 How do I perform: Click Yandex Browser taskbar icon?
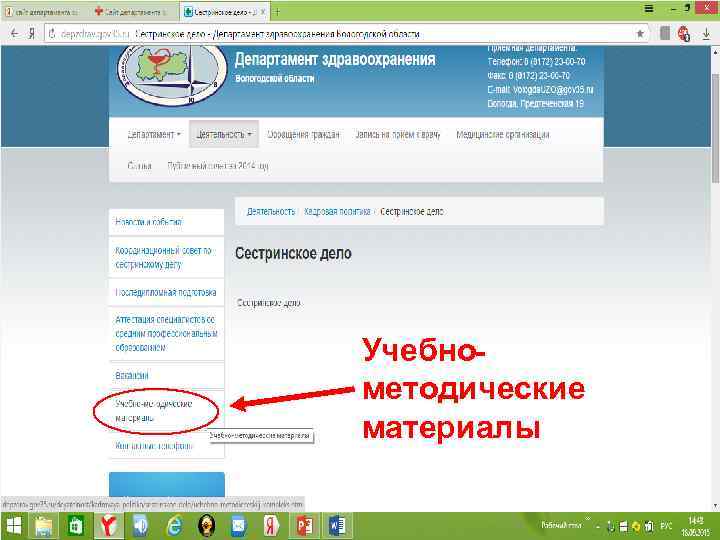108,526
